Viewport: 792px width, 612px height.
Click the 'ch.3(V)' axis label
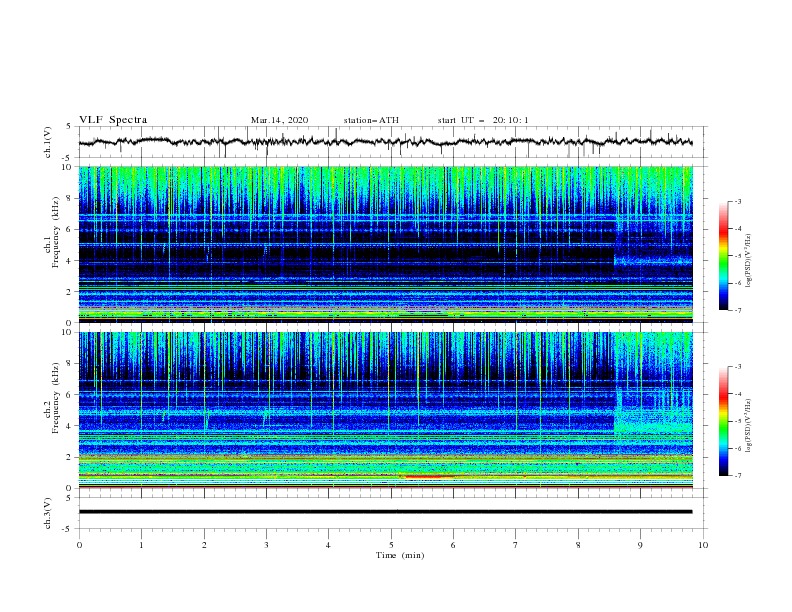click(x=48, y=513)
